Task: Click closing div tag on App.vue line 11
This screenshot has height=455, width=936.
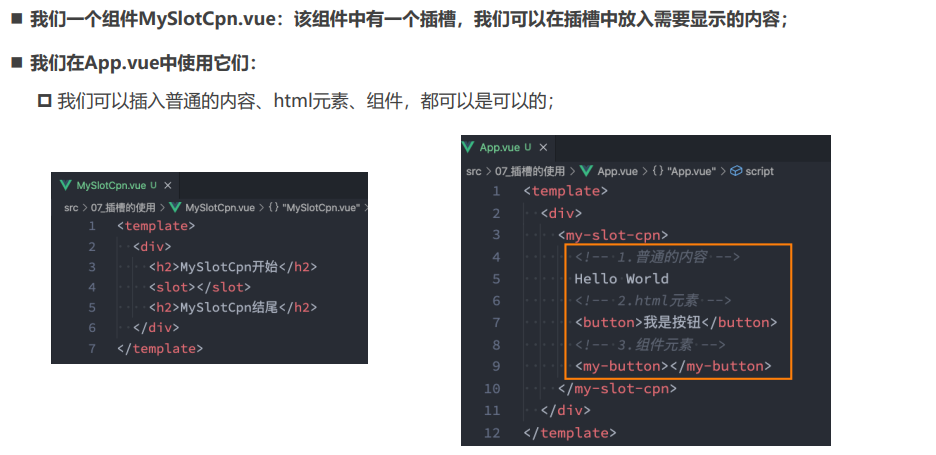Action: tap(565, 411)
